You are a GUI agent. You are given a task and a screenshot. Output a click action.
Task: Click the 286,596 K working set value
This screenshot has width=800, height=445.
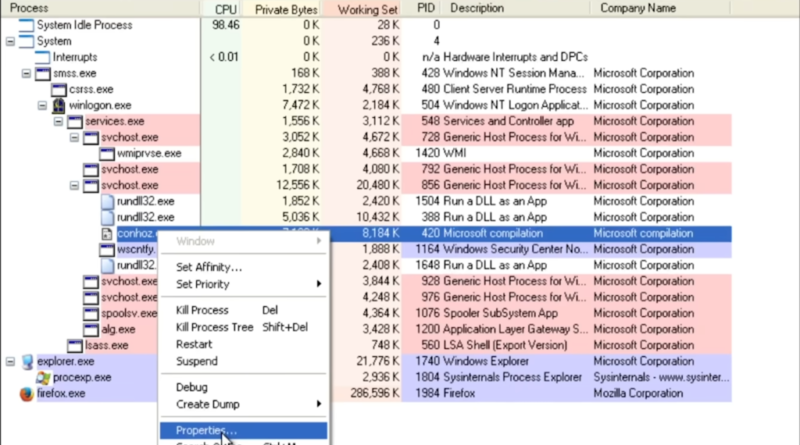pyautogui.click(x=374, y=393)
